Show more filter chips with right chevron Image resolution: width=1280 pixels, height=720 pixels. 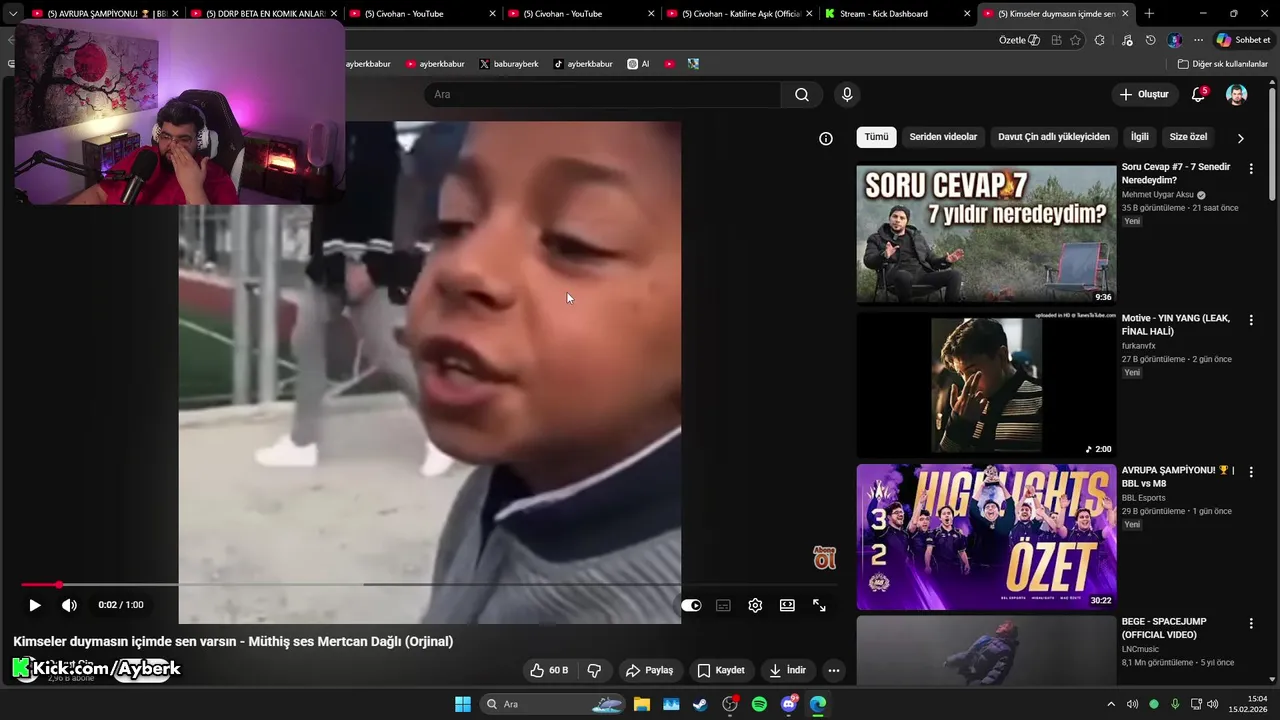click(1241, 138)
